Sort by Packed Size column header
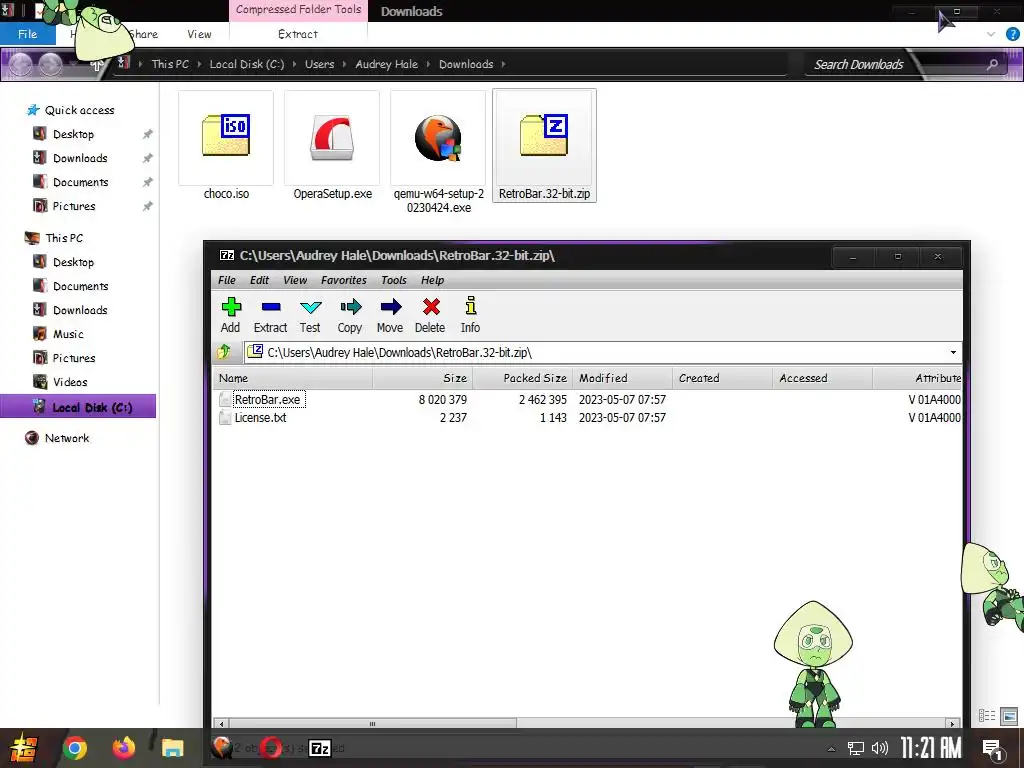 [522, 378]
